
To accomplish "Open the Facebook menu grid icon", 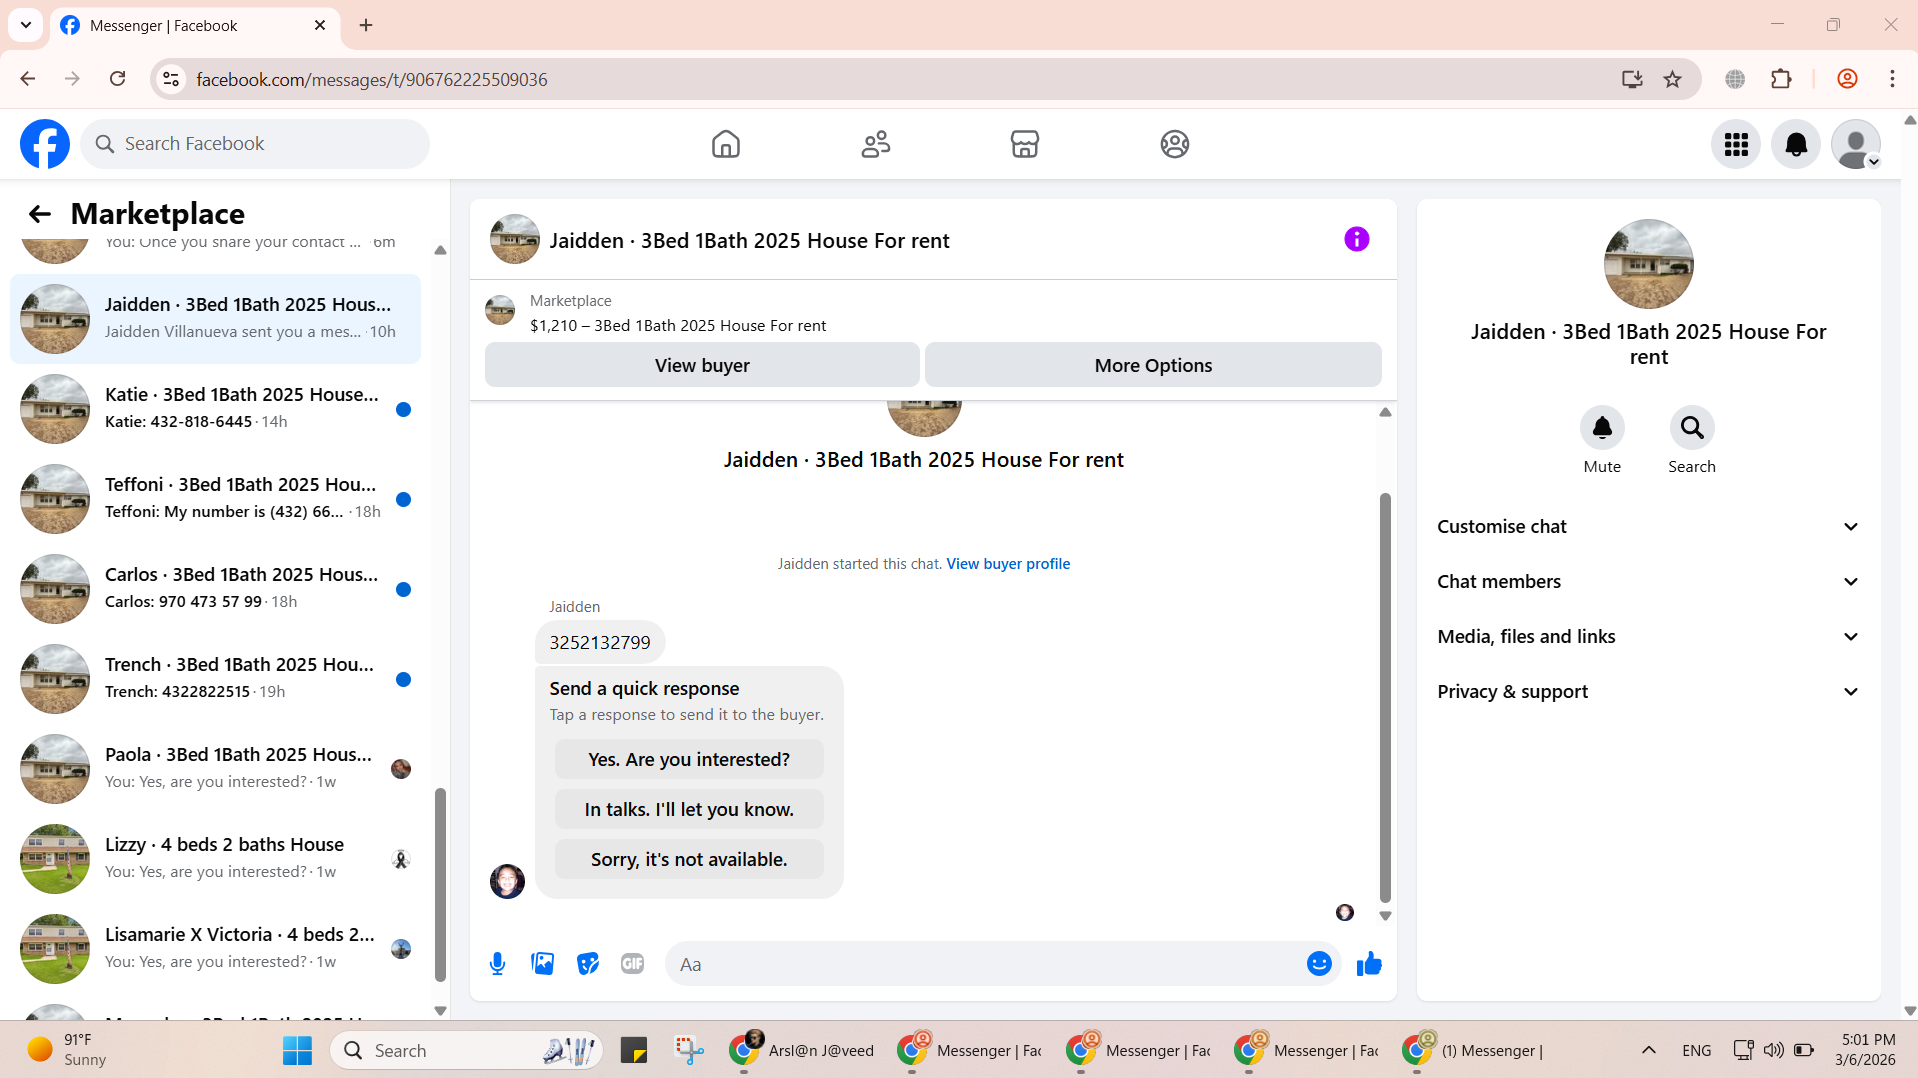I will (1736, 144).
